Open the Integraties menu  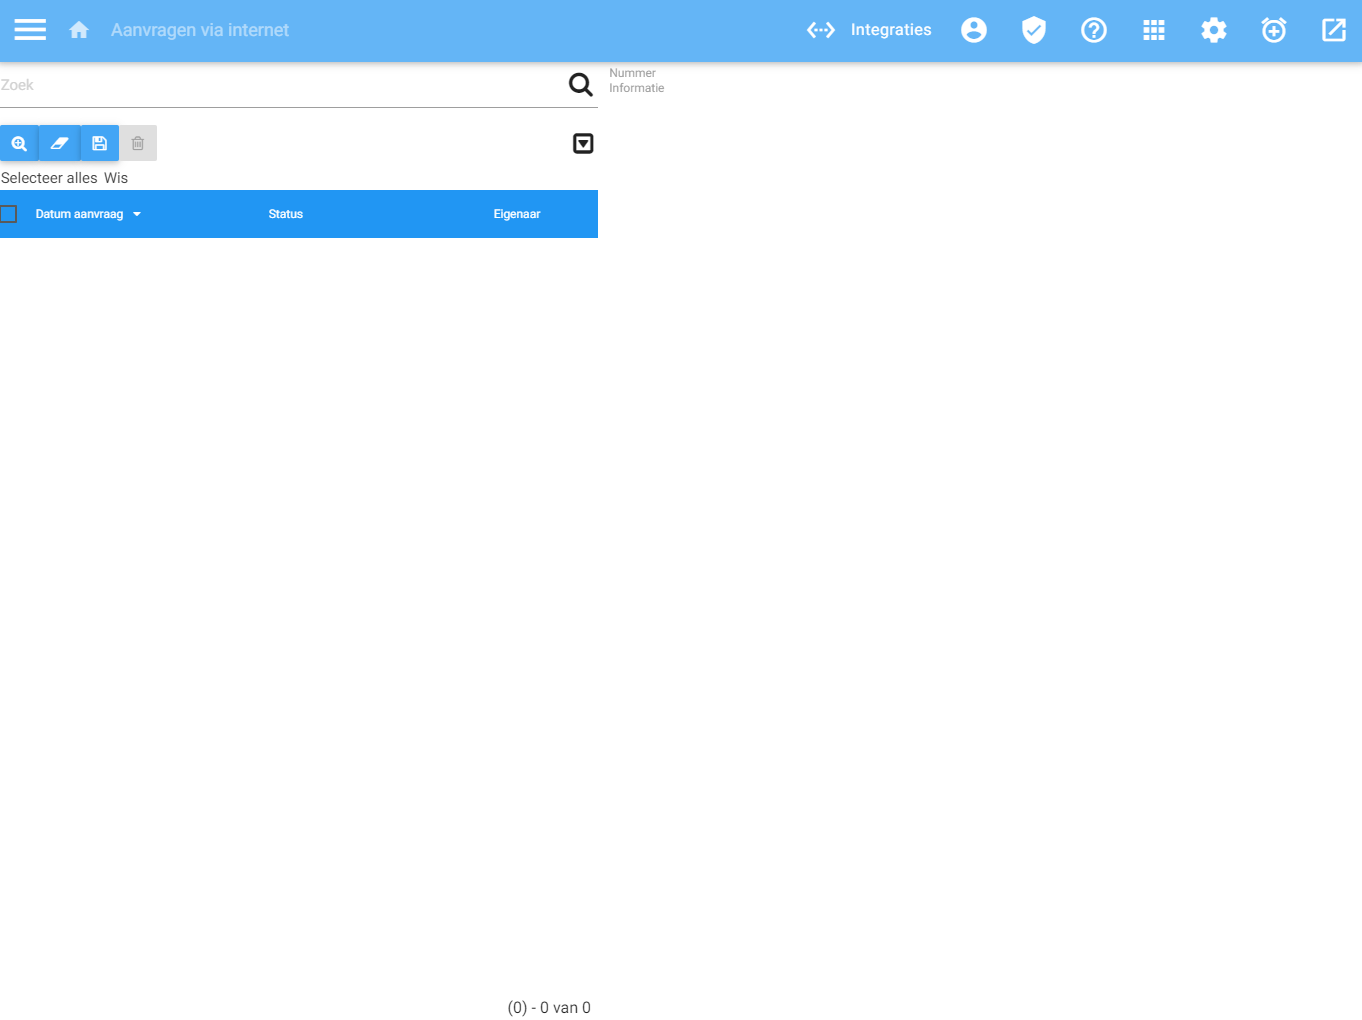869,30
